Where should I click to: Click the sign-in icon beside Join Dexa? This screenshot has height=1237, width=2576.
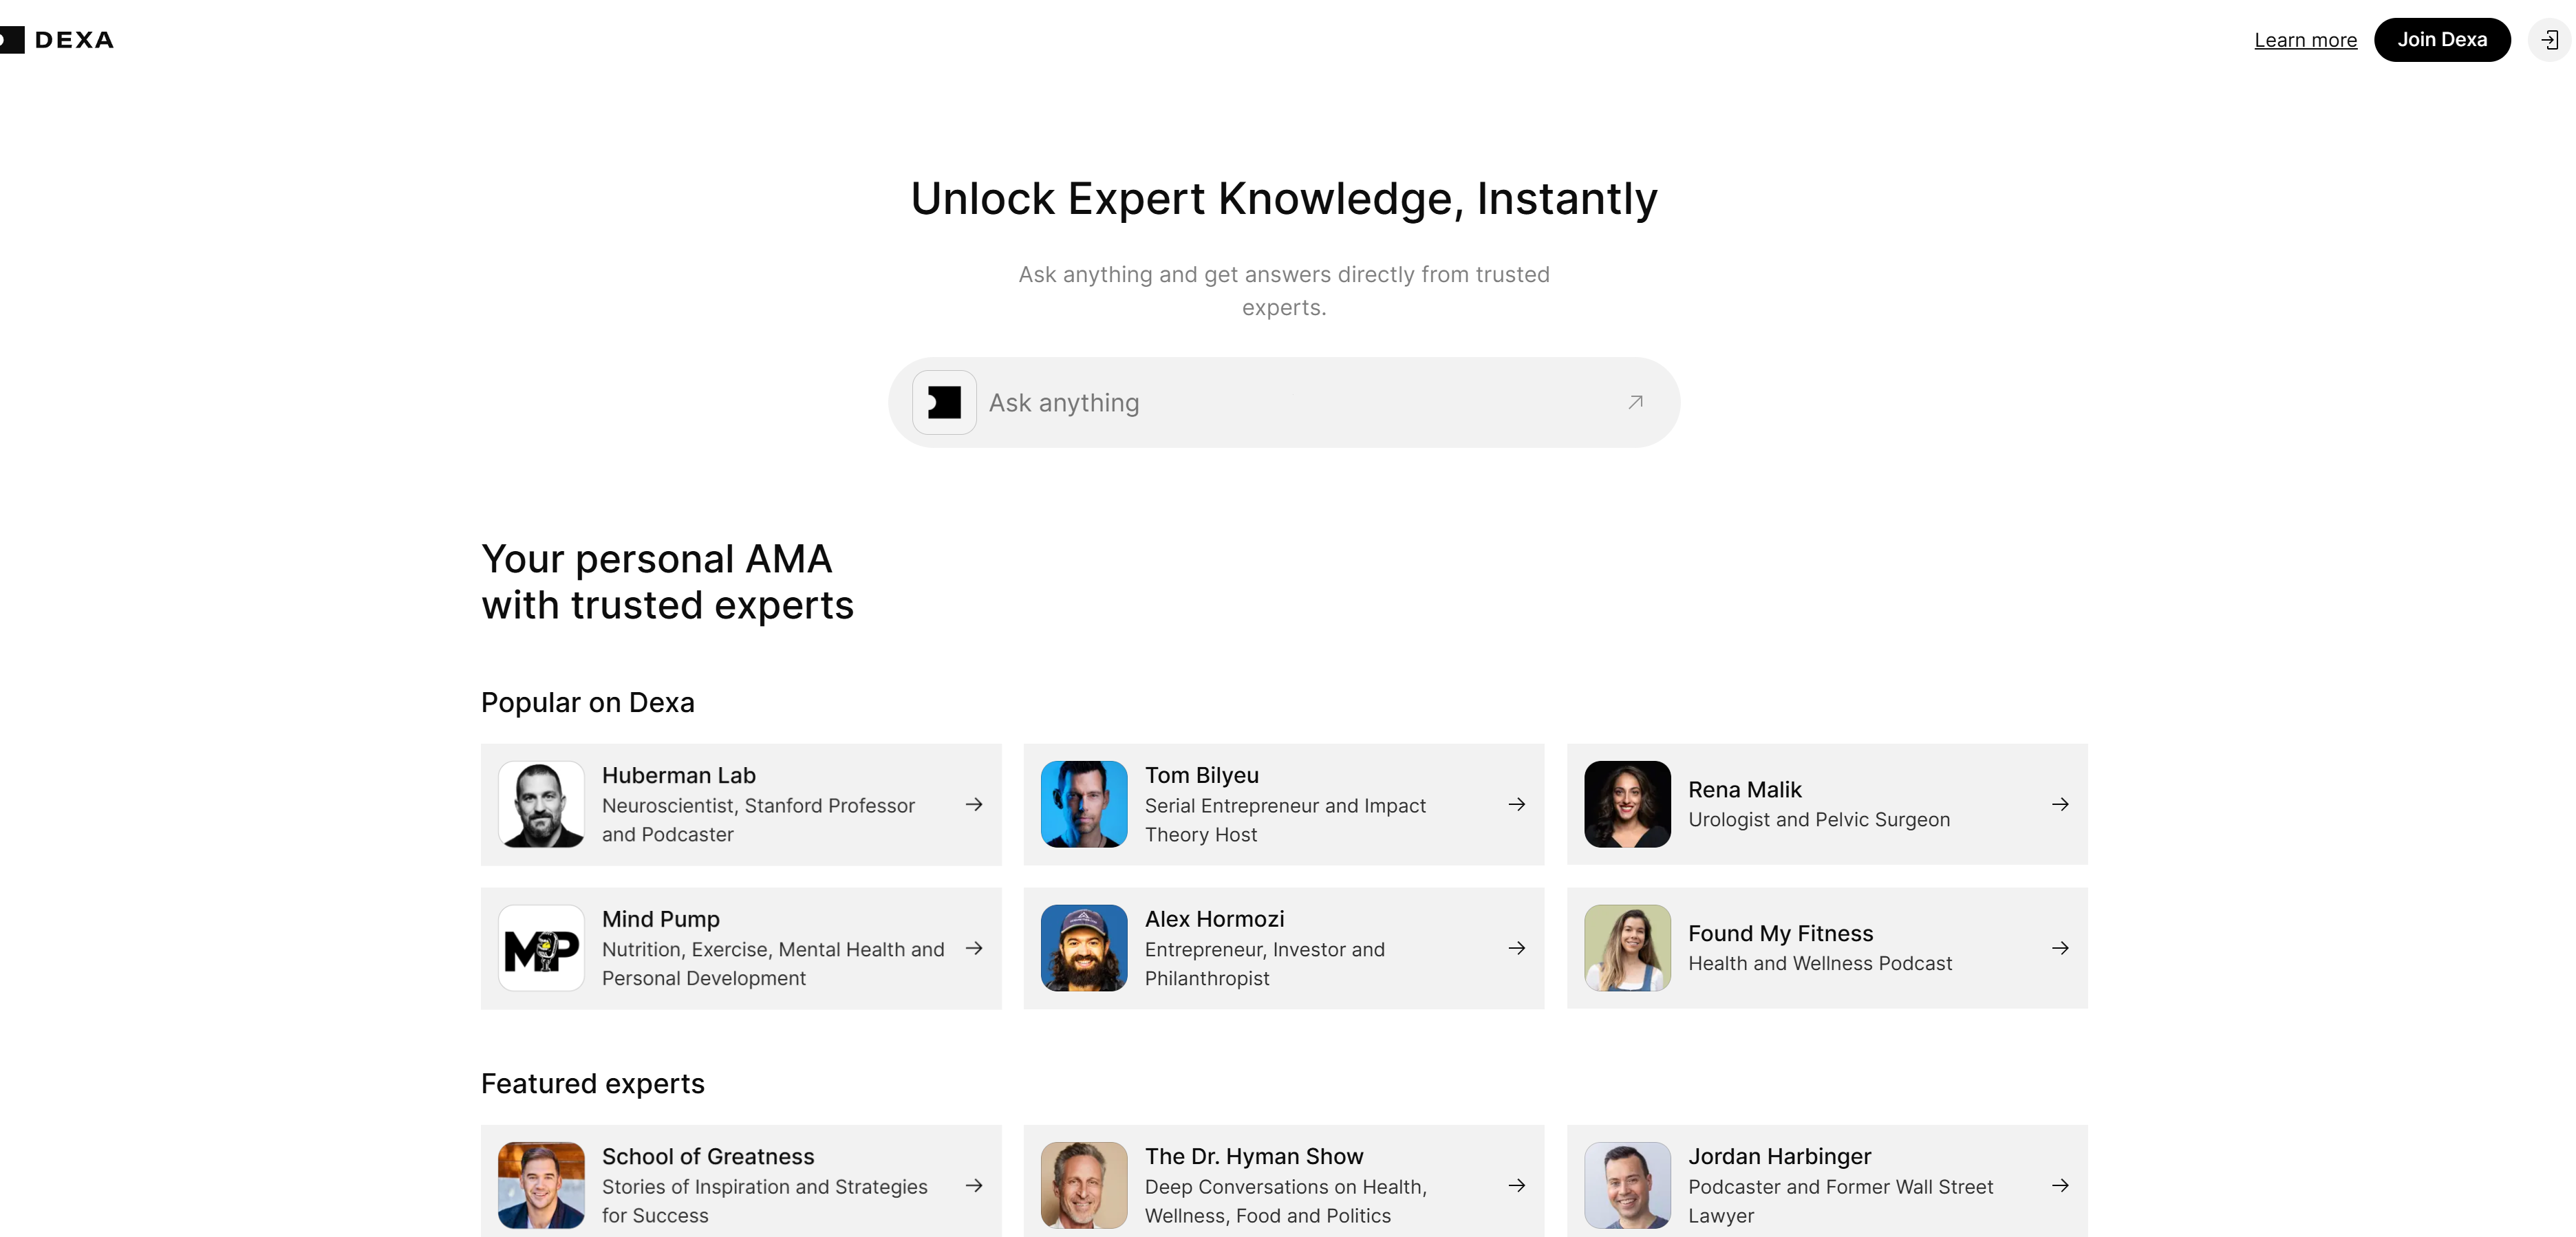pyautogui.click(x=2549, y=40)
